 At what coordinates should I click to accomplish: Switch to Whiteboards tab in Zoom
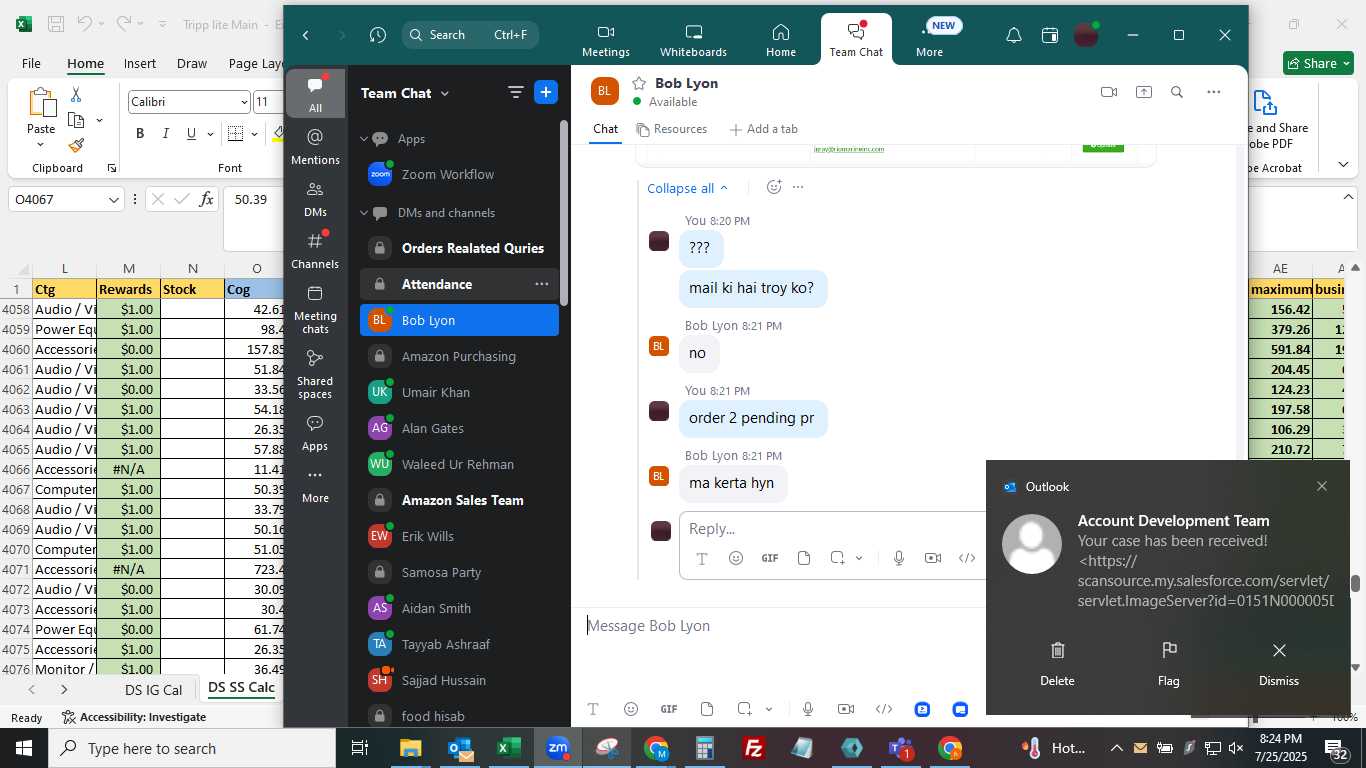click(x=693, y=40)
